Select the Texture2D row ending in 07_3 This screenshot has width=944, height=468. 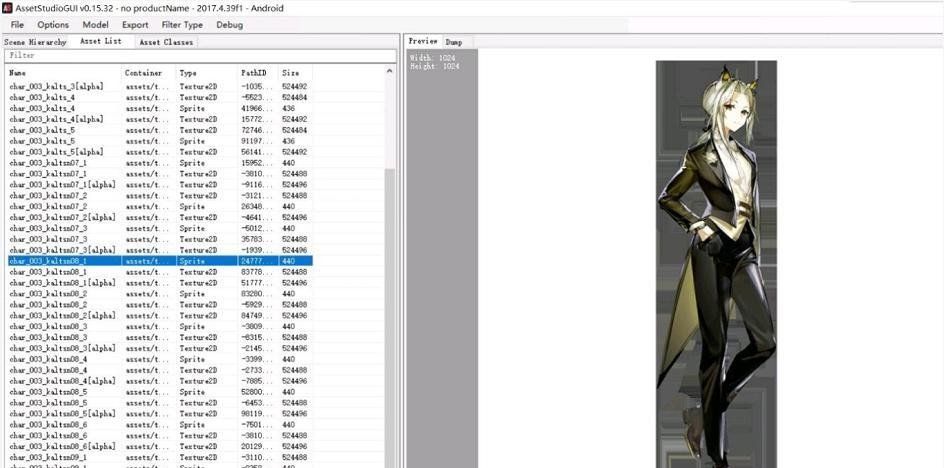point(160,239)
